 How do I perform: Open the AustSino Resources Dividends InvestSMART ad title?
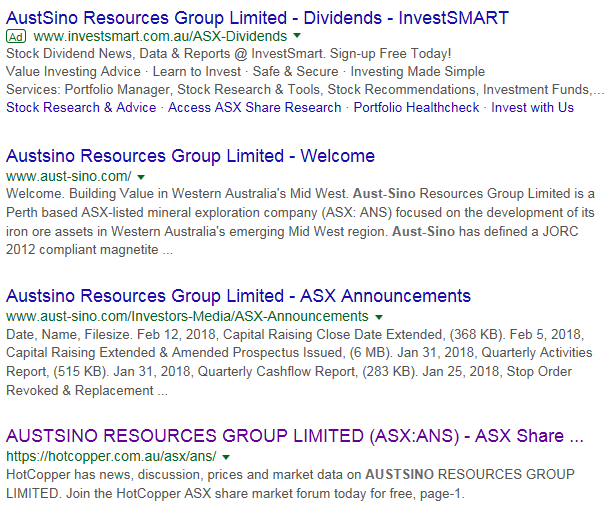(257, 18)
